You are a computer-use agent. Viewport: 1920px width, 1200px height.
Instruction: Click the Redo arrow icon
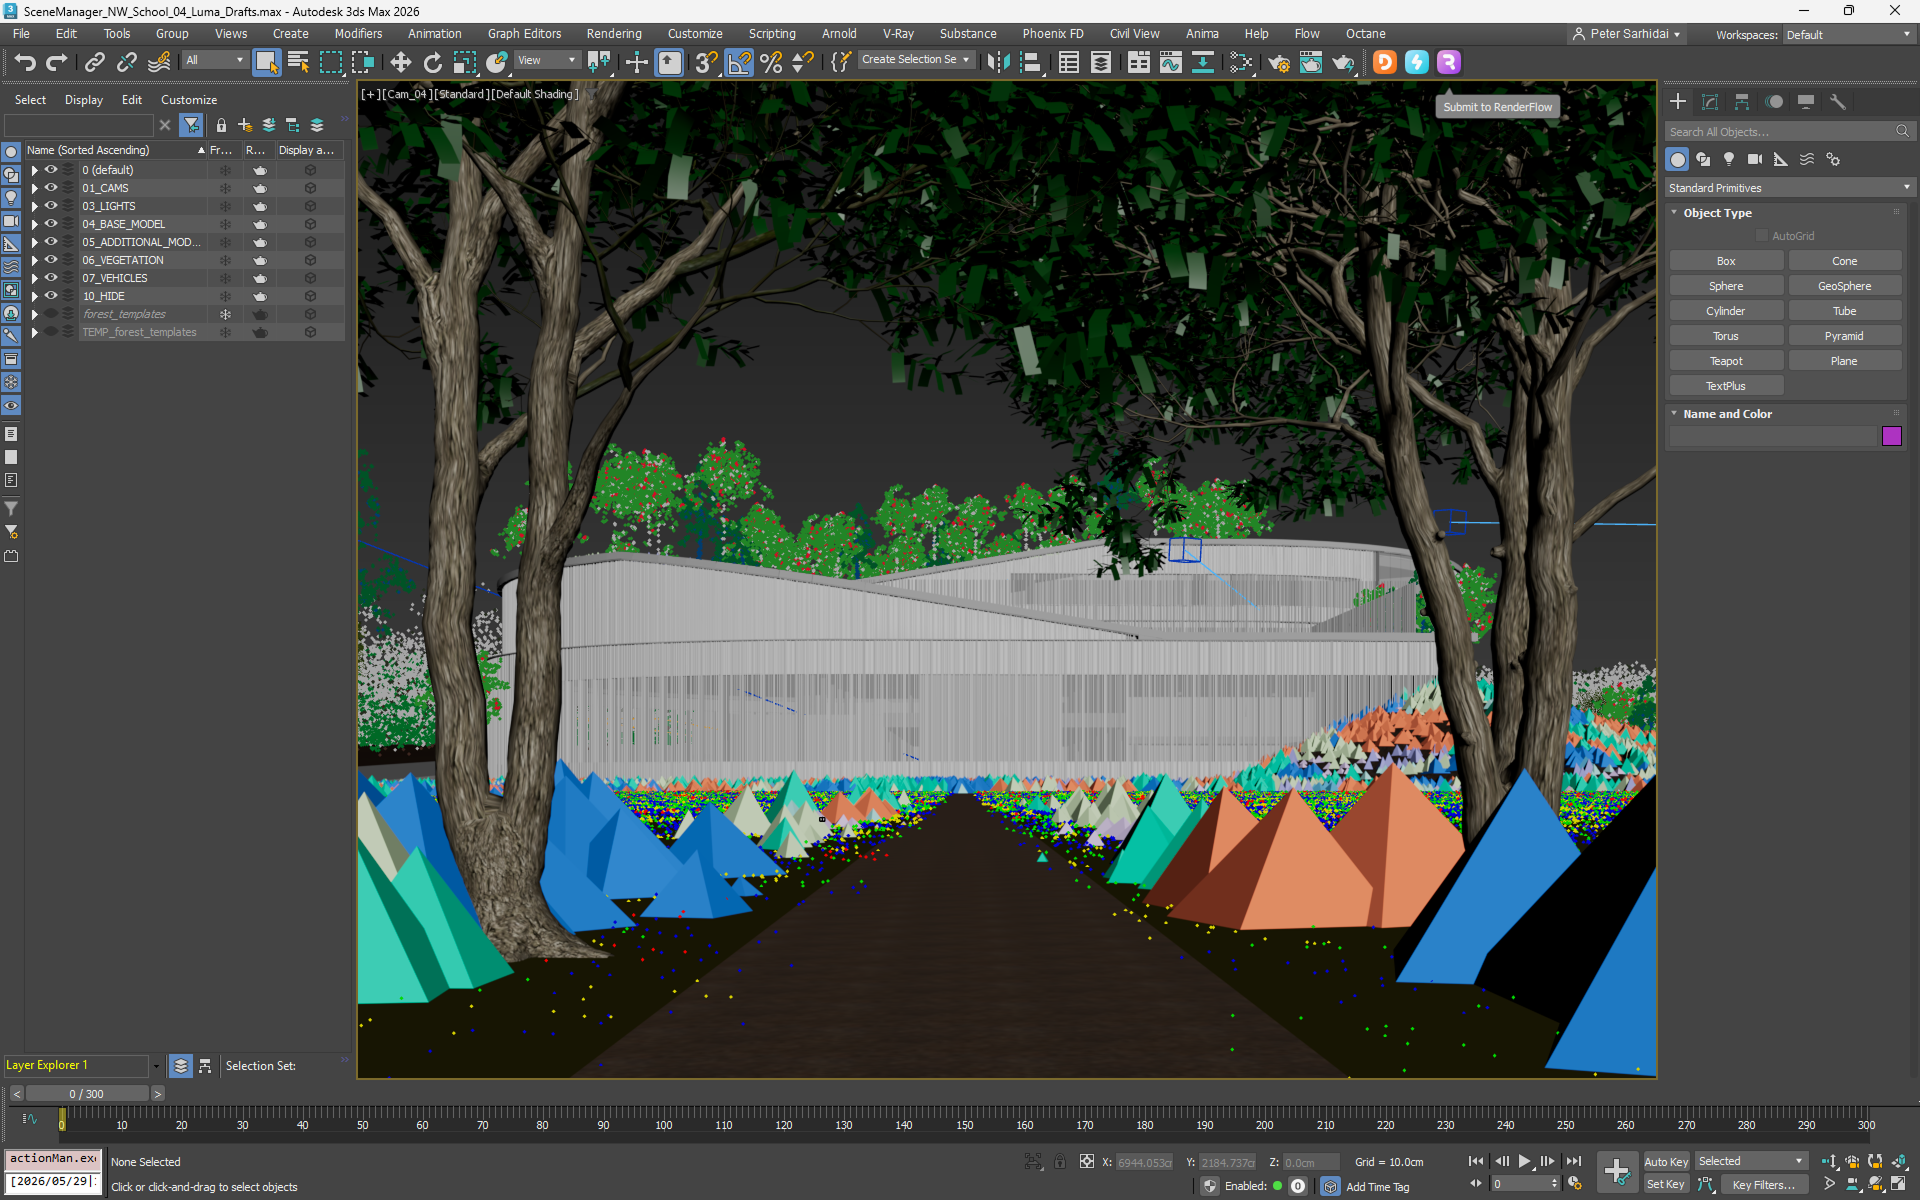(x=56, y=63)
